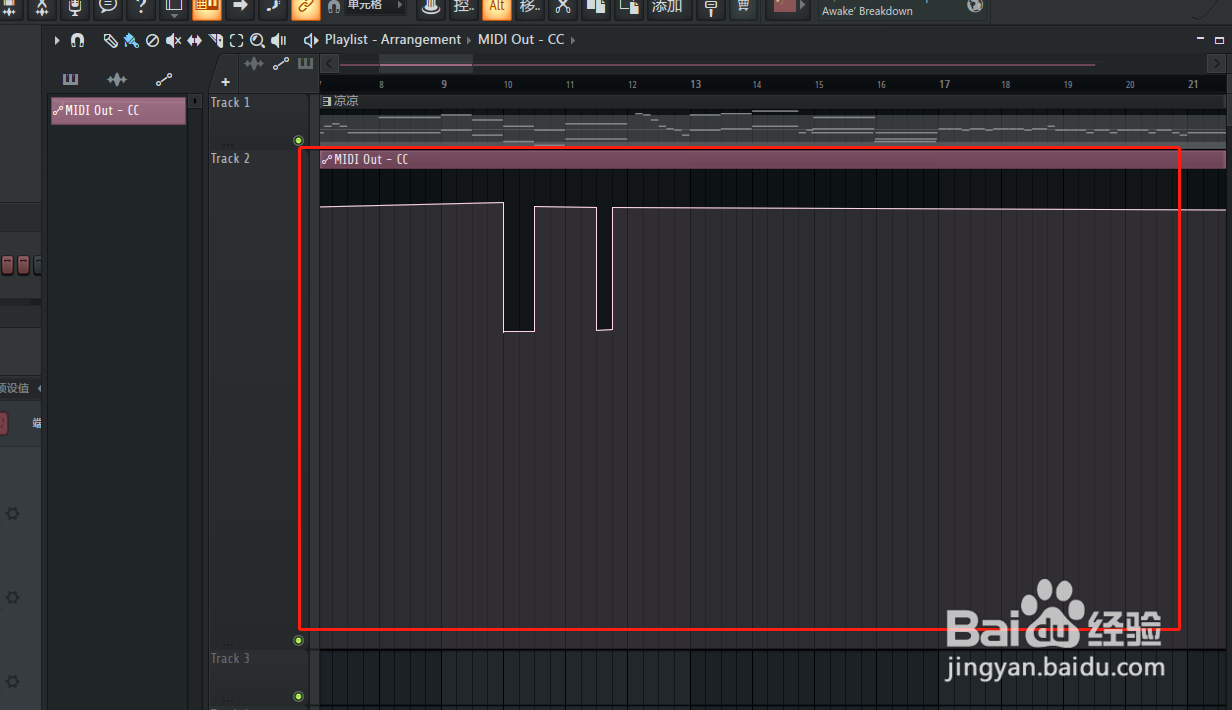Click the copy pages icon
Image resolution: width=1232 pixels, height=710 pixels.
(x=596, y=8)
